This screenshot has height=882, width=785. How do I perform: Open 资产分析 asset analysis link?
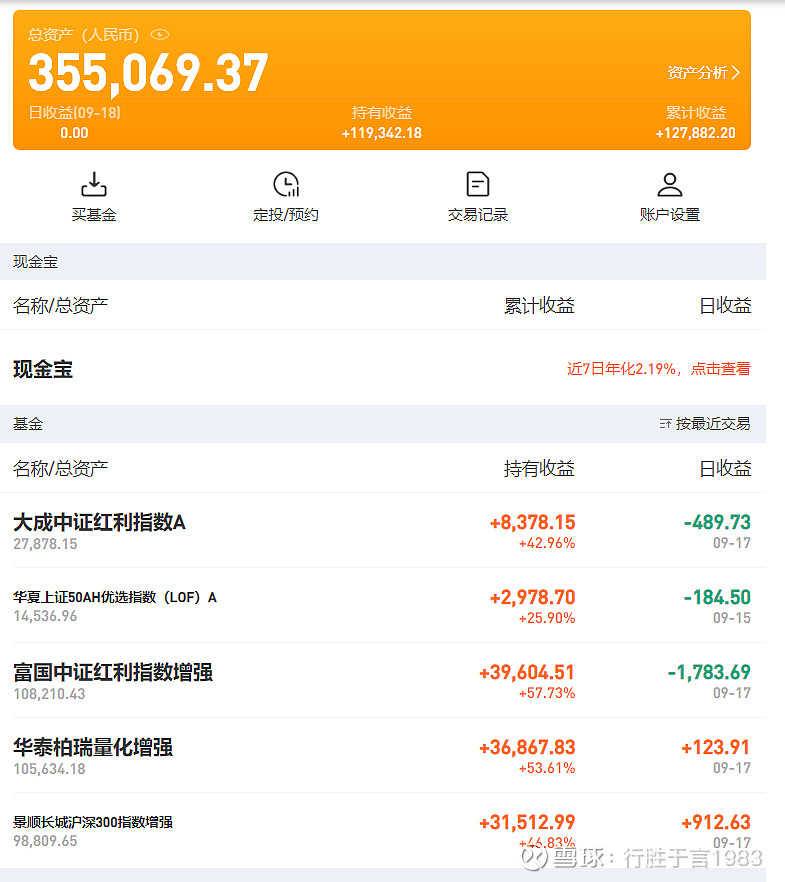pyautogui.click(x=703, y=73)
